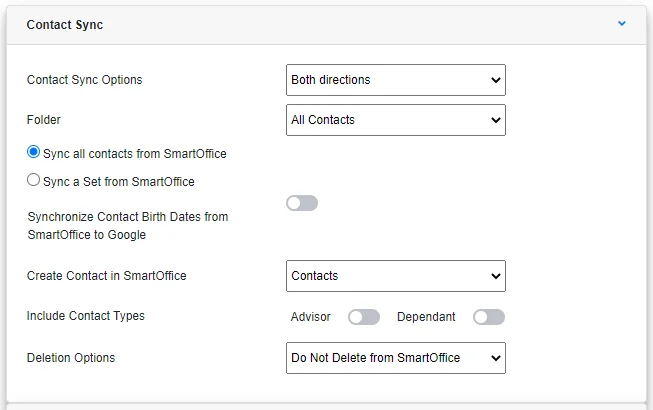Image resolution: width=653 pixels, height=410 pixels.
Task: Click the Sync a Set from SmartOffice text
Action: [x=119, y=181]
